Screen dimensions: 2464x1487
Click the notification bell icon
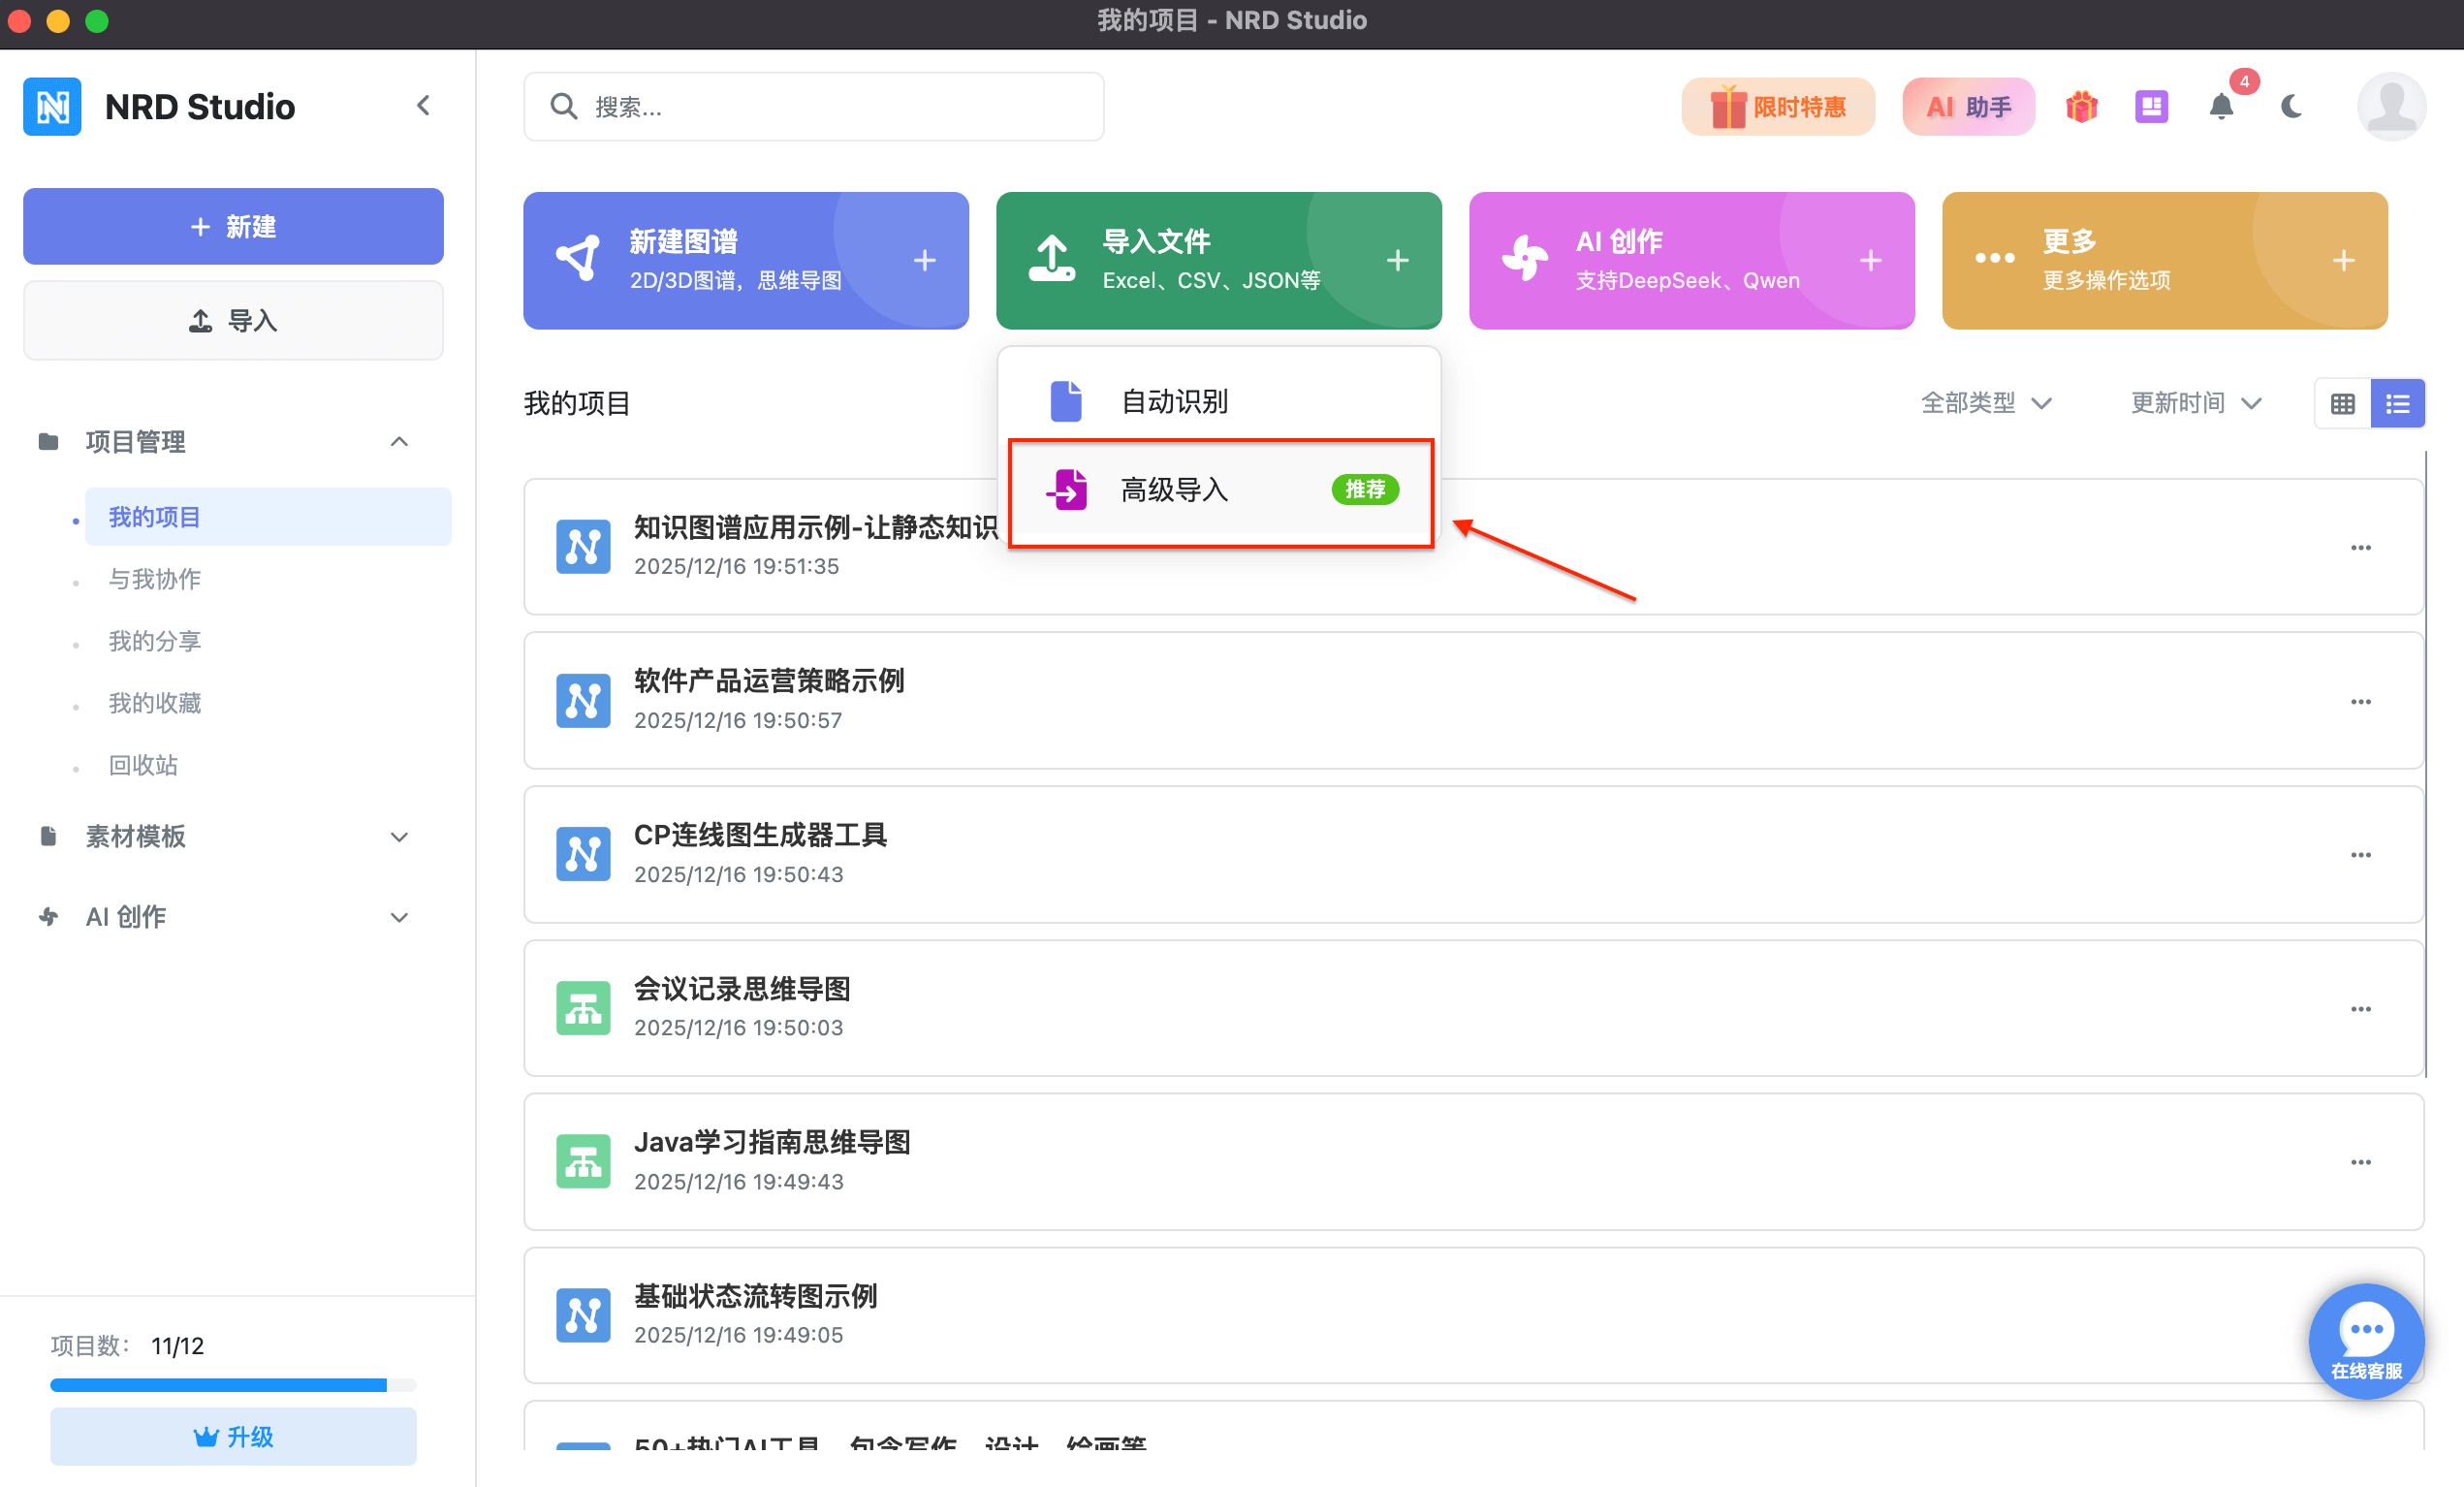(x=2220, y=107)
